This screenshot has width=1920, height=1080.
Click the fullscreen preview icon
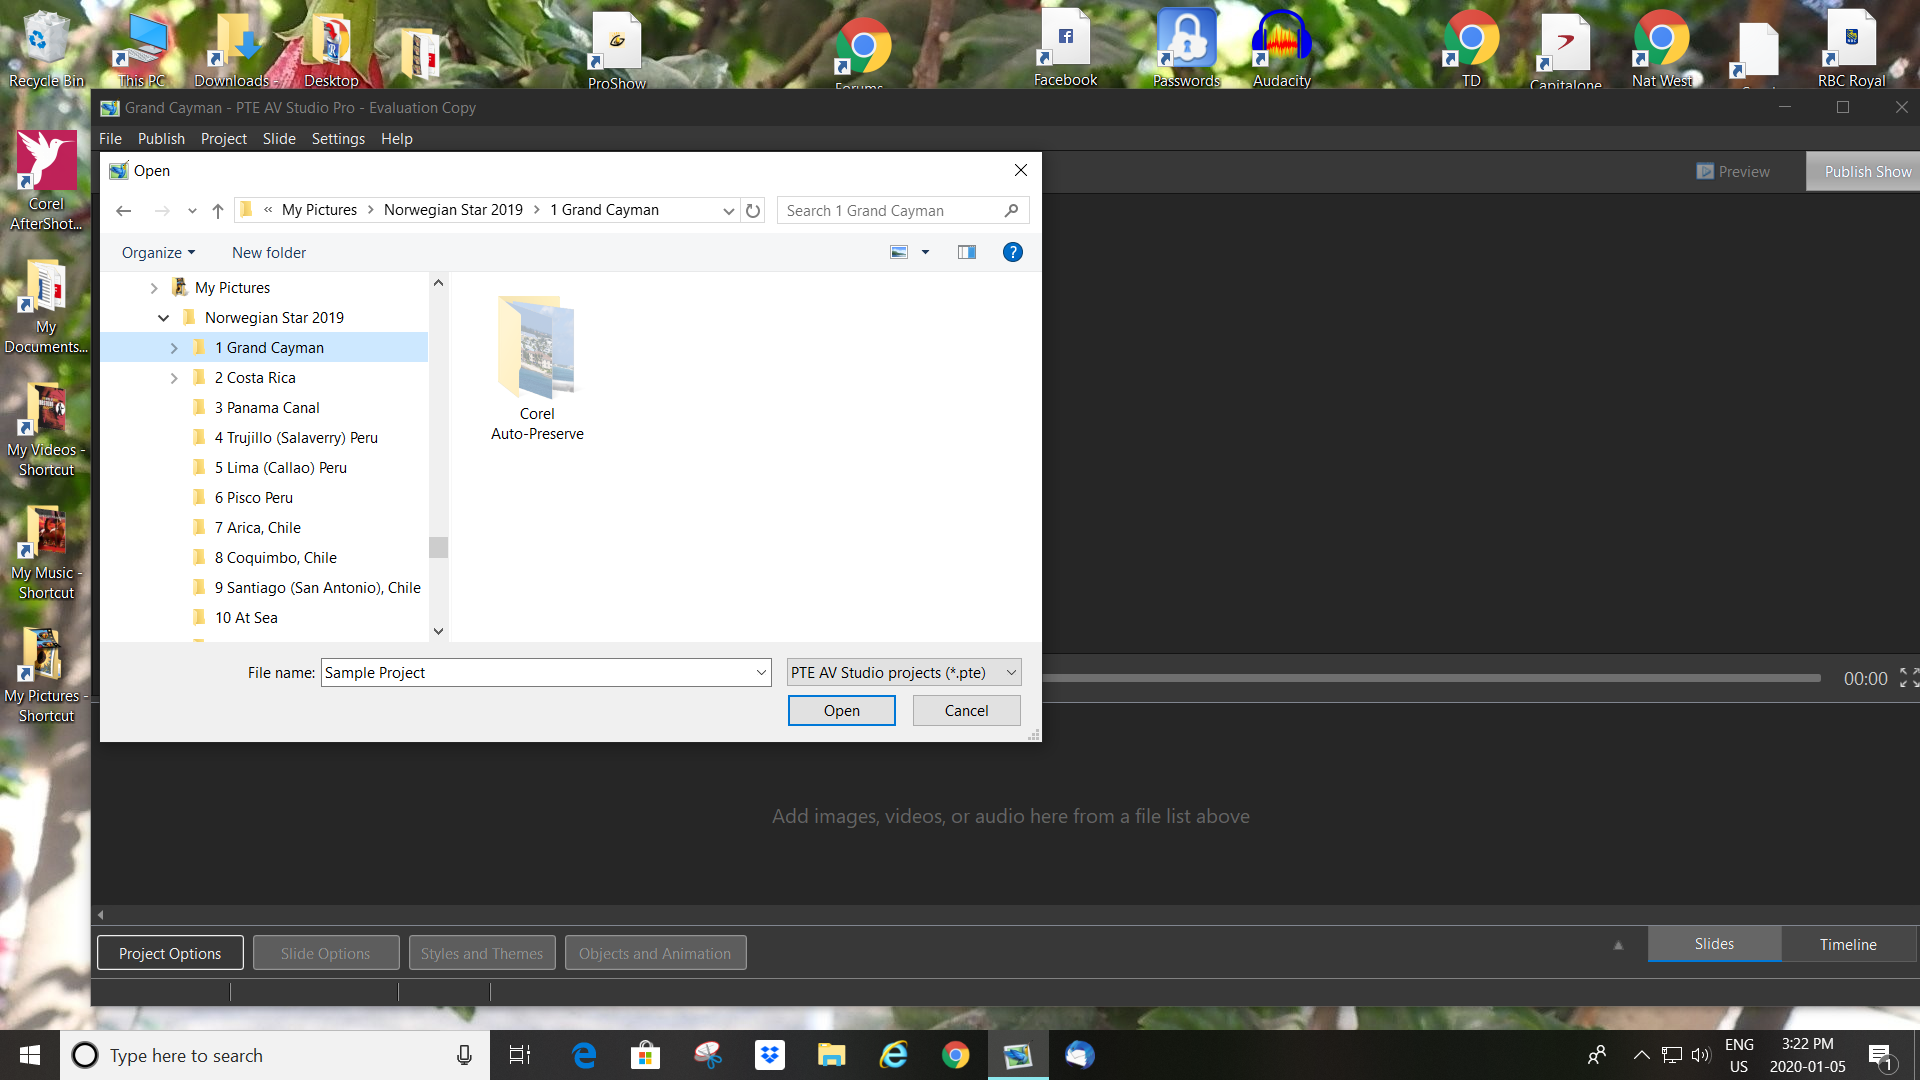(1908, 678)
